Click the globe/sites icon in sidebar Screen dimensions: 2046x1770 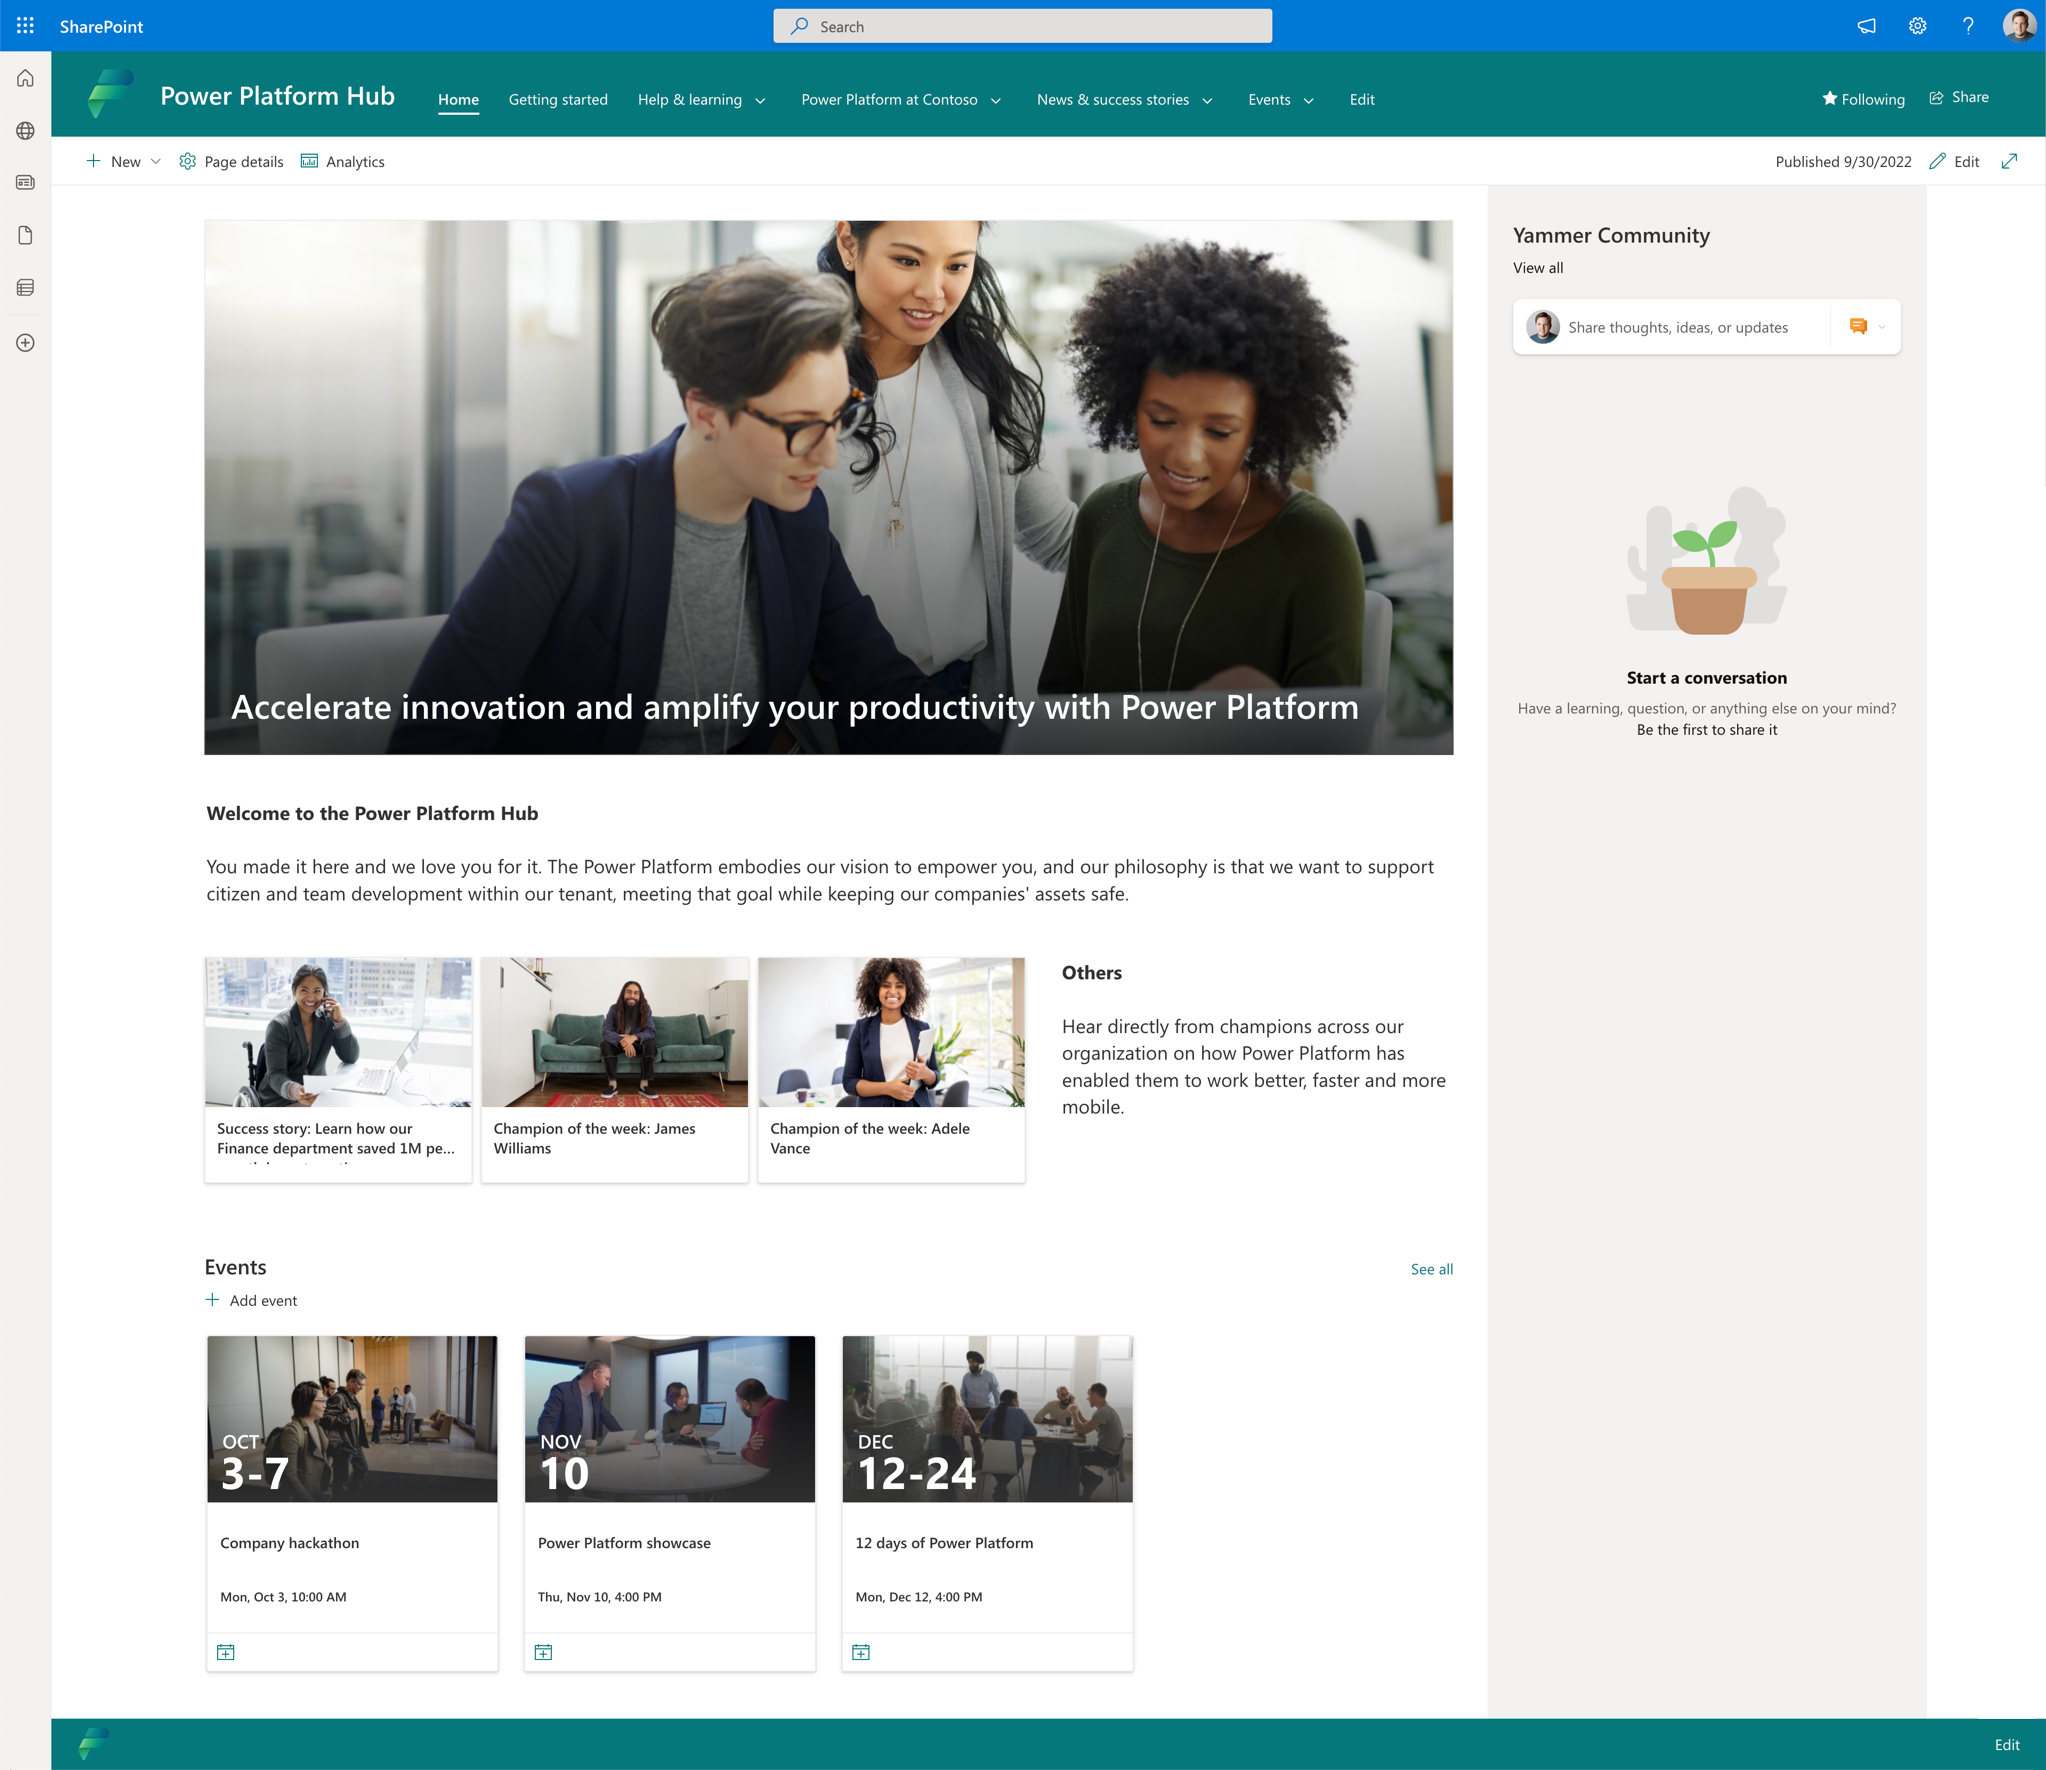[x=26, y=132]
